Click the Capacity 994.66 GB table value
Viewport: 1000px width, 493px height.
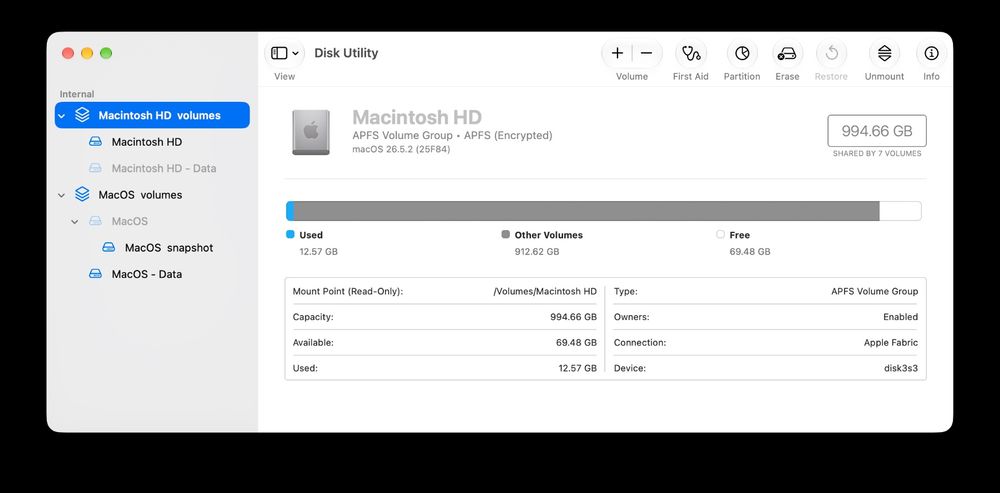tap(573, 317)
